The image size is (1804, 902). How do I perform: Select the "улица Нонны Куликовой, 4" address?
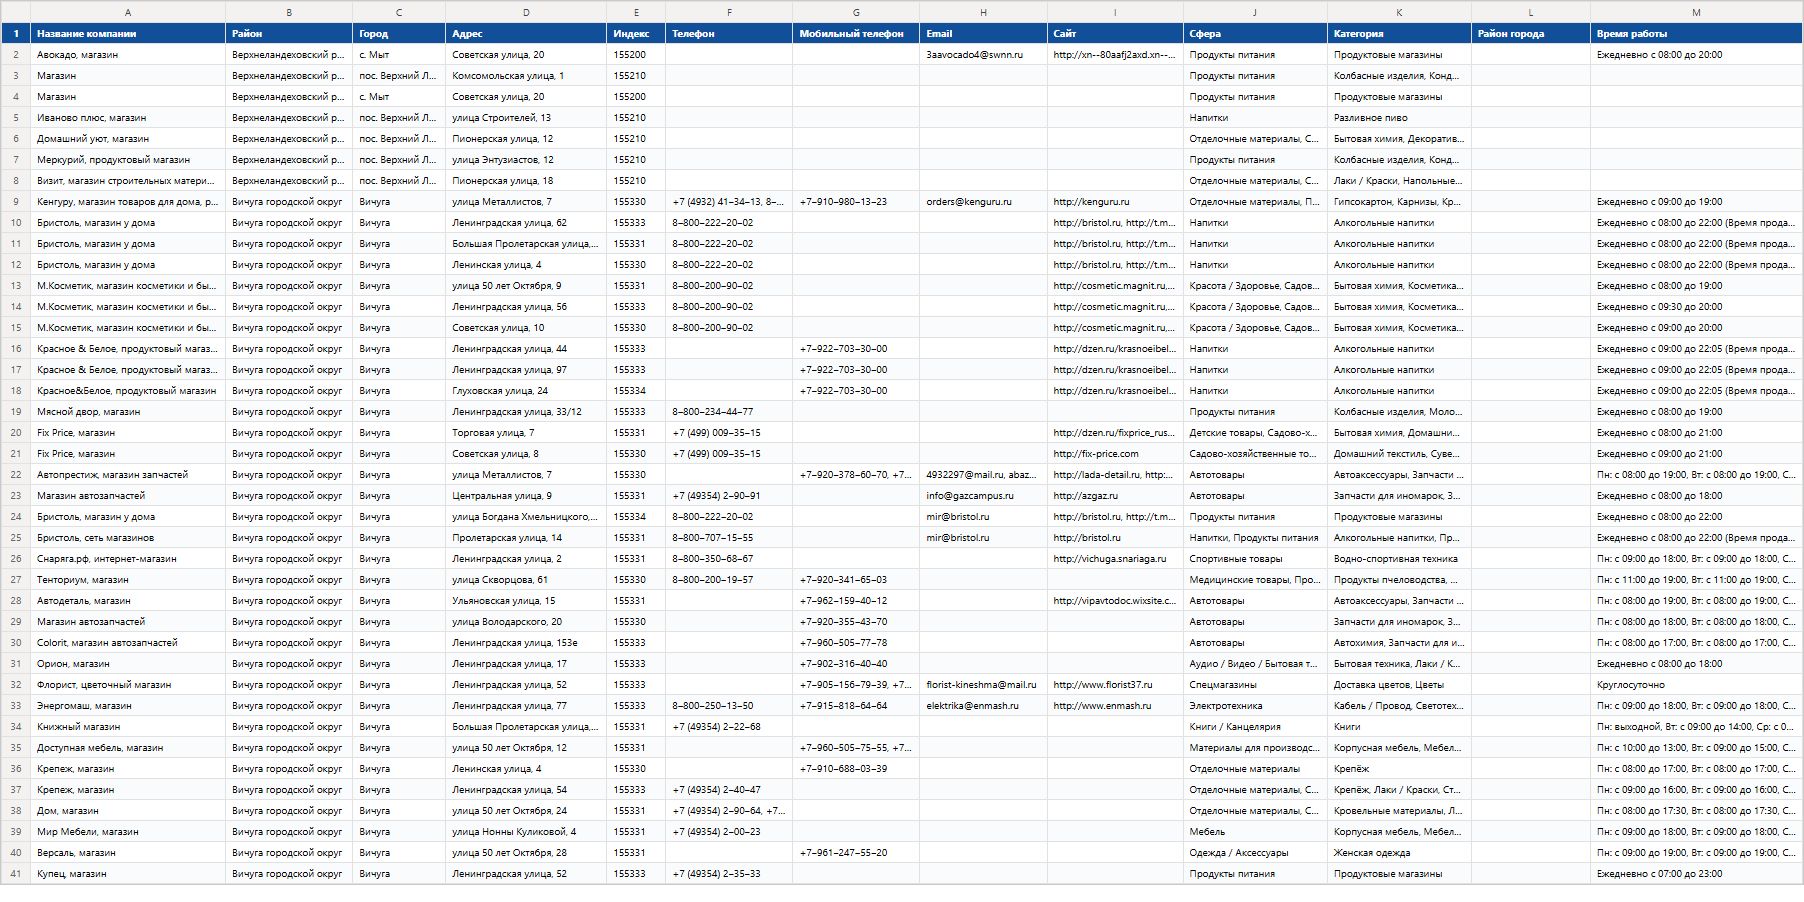point(526,832)
